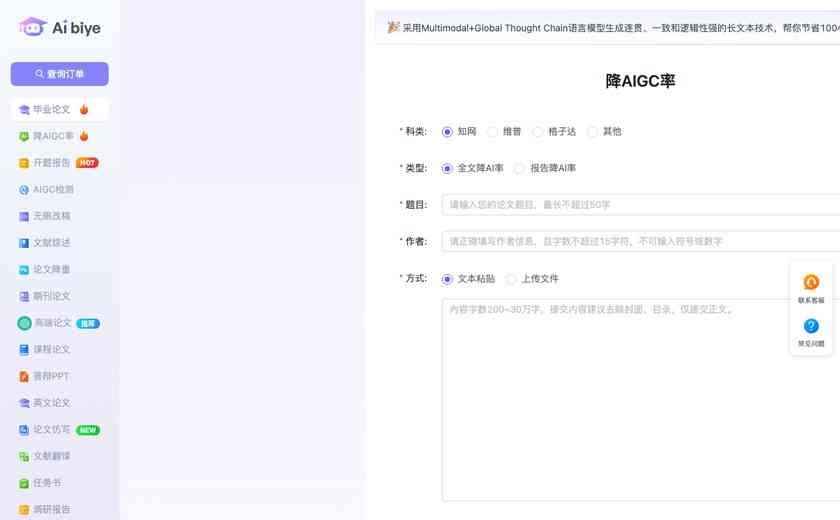Open 降AIGC率 via its green shield icon

click(24, 137)
